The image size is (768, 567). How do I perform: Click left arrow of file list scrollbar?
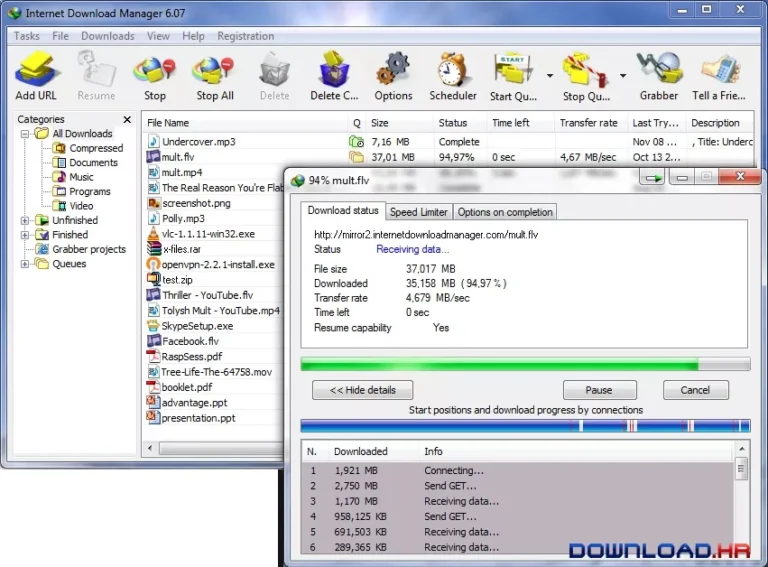coord(150,448)
